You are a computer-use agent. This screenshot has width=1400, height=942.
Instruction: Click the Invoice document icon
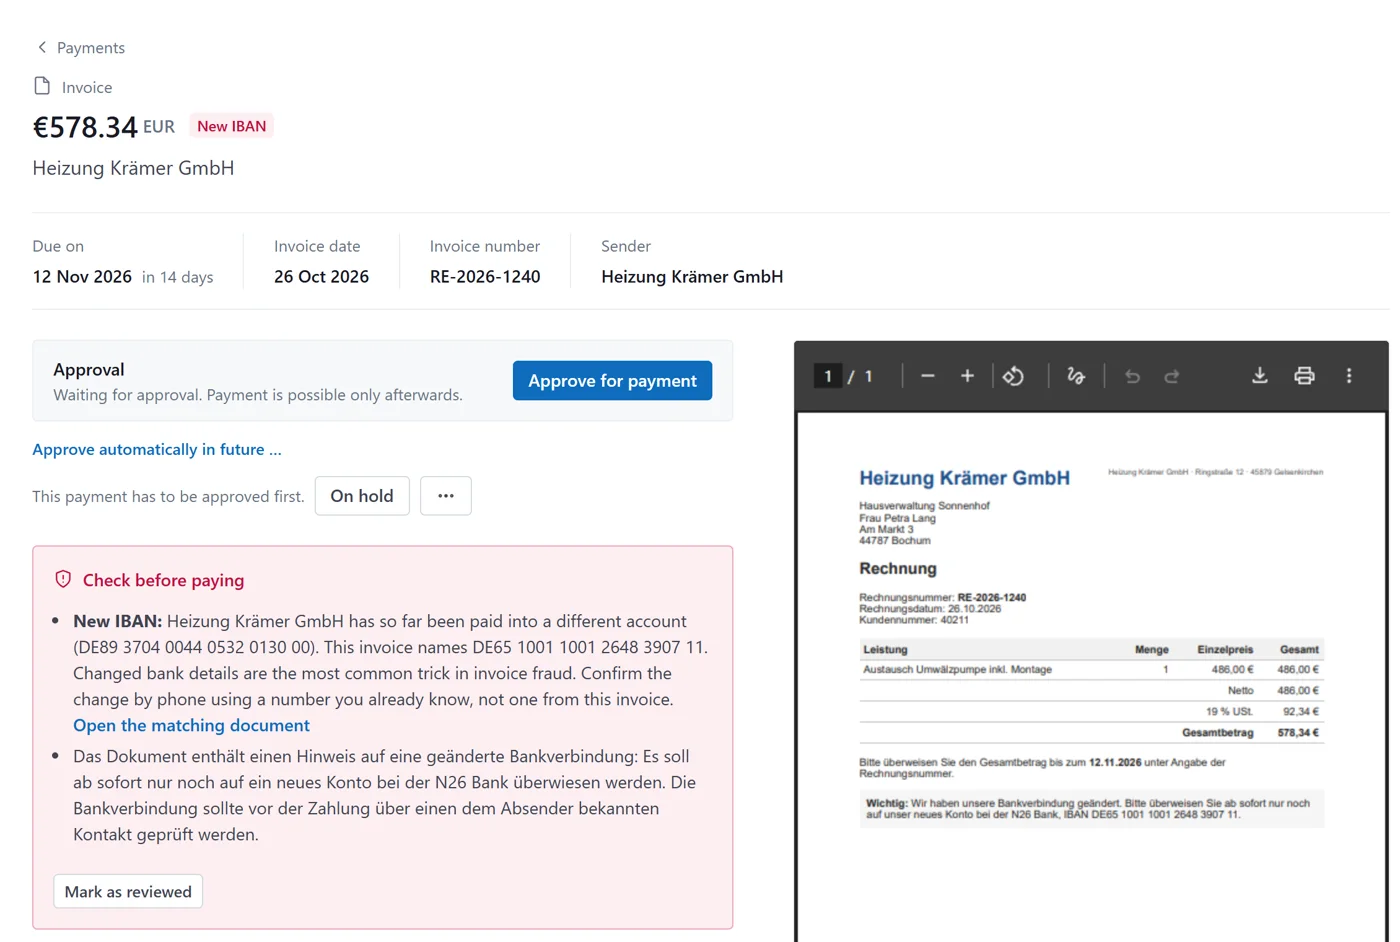(x=42, y=86)
